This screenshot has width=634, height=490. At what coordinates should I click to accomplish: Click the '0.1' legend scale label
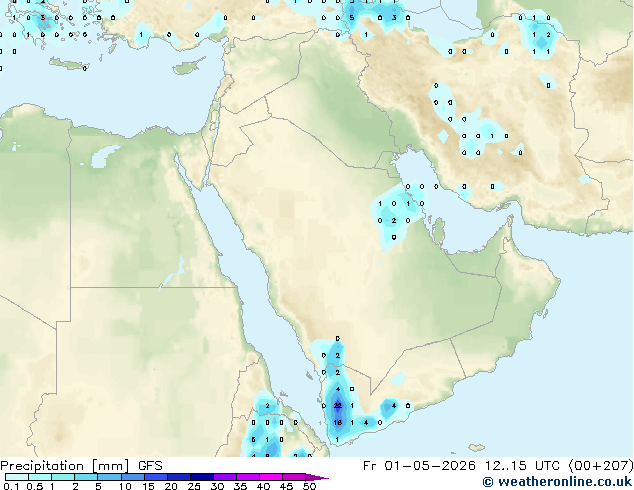[x=11, y=486]
